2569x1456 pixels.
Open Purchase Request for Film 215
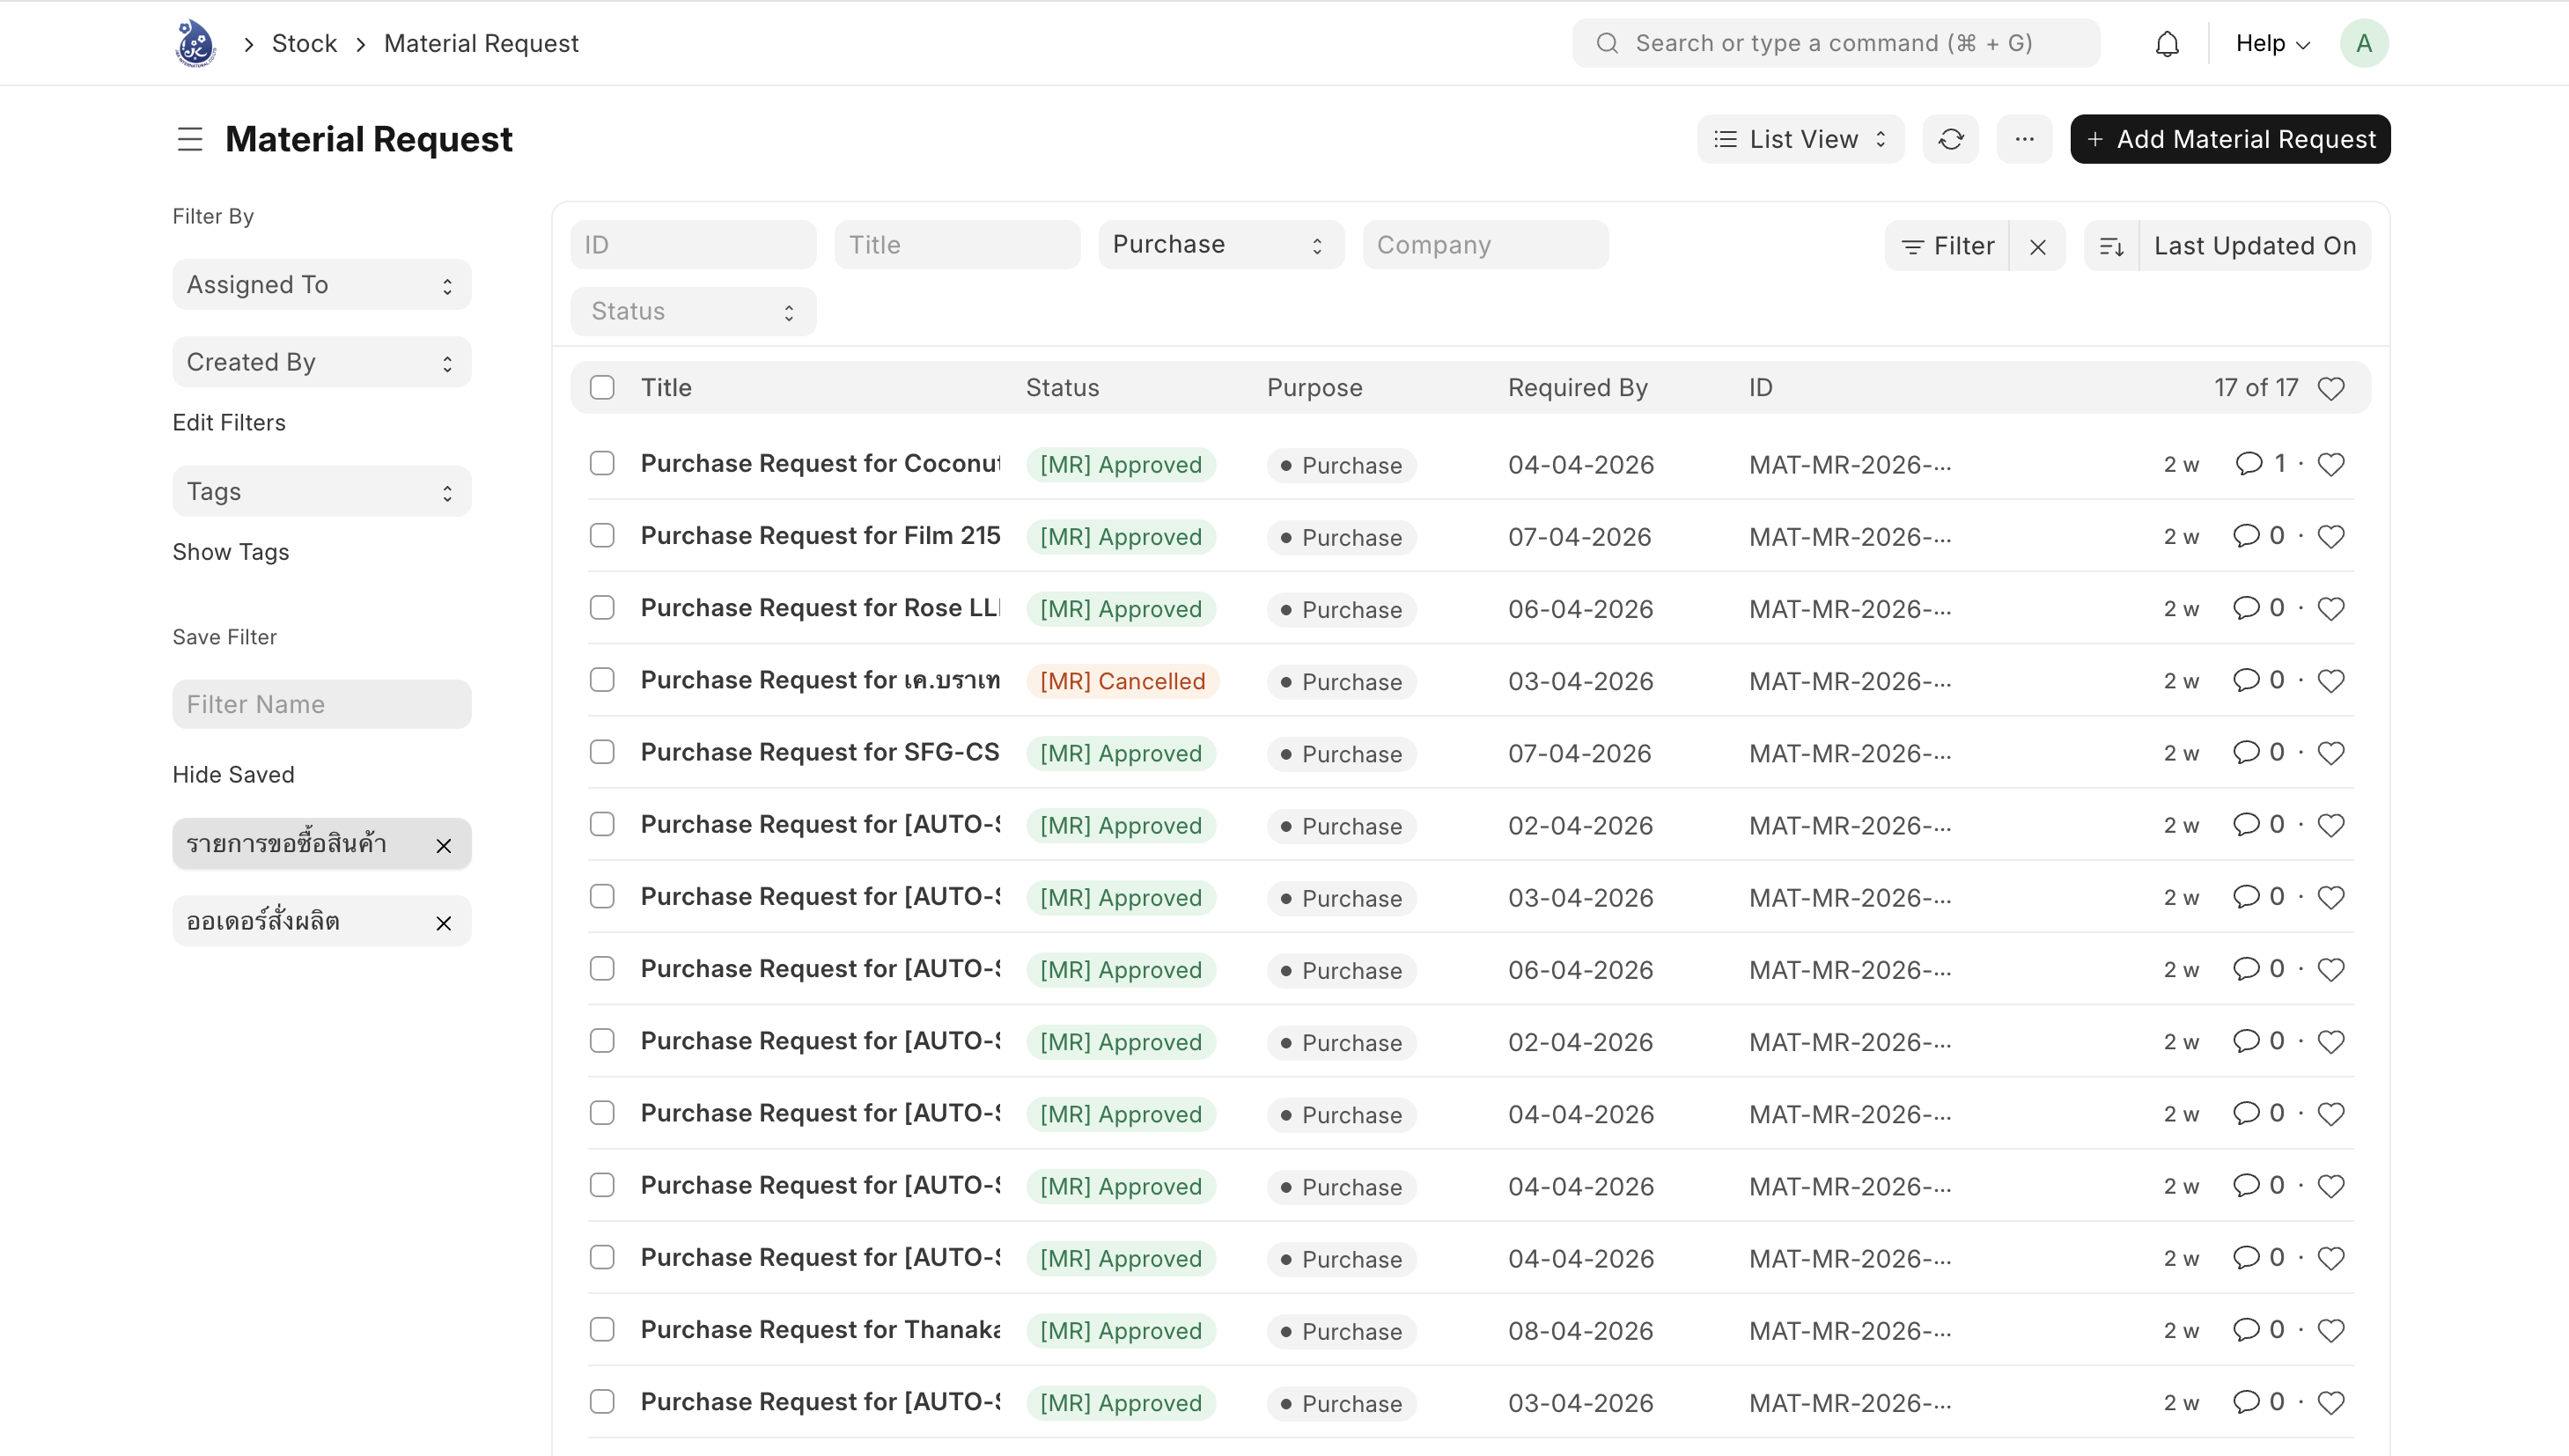click(x=820, y=535)
